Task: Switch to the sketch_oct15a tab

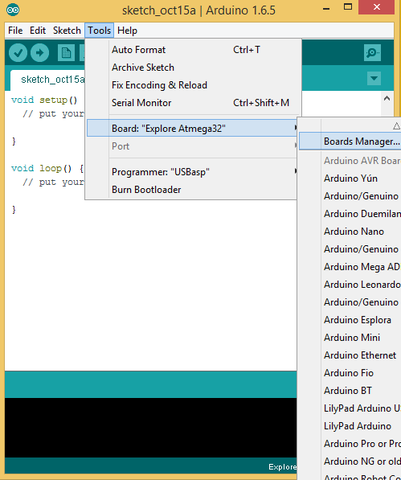Action: tap(48, 80)
